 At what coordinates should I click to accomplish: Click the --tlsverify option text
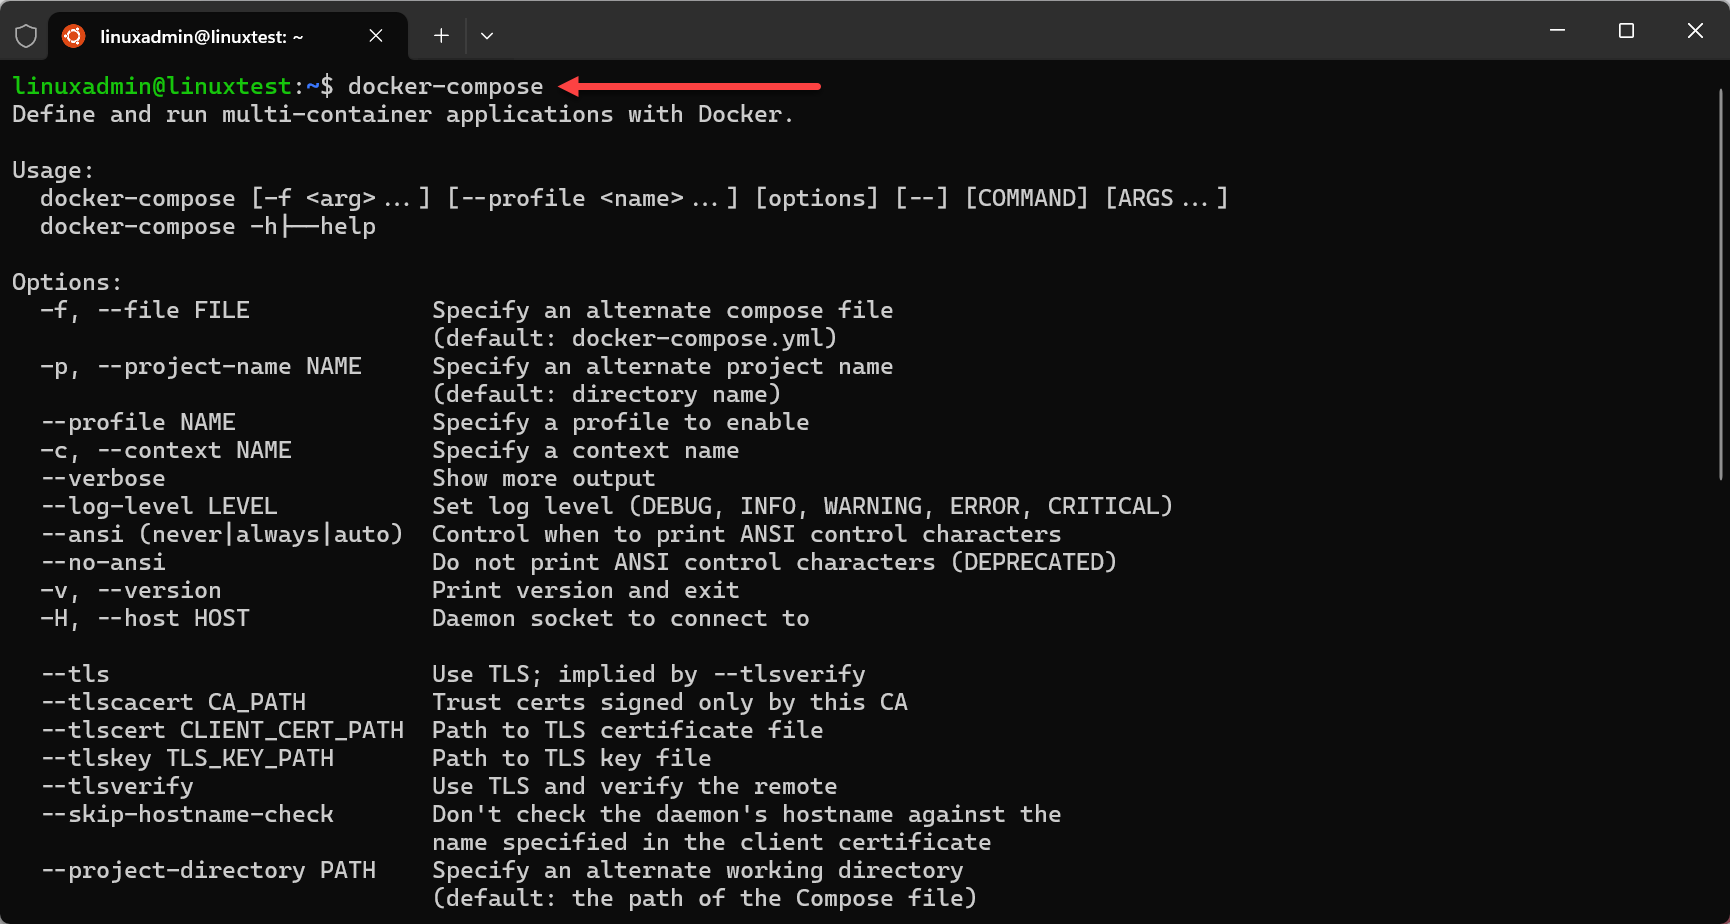tap(117, 786)
